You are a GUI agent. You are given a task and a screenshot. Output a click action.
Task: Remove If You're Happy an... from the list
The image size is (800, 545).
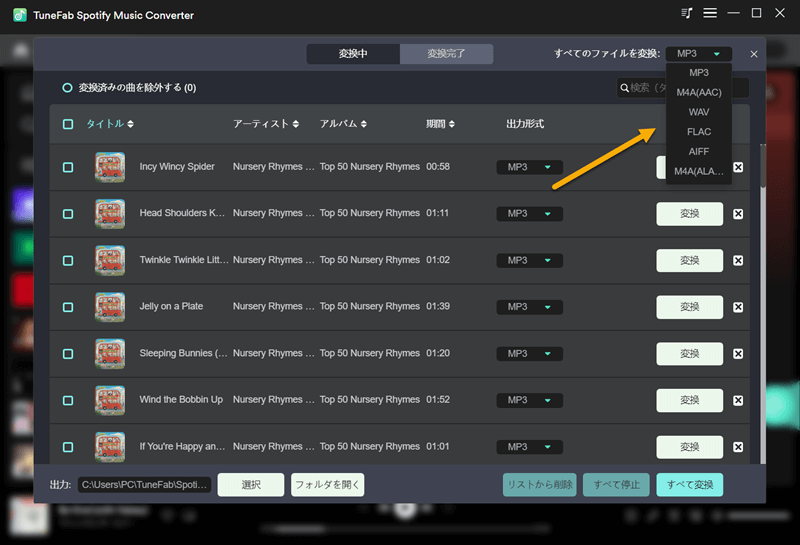click(738, 447)
